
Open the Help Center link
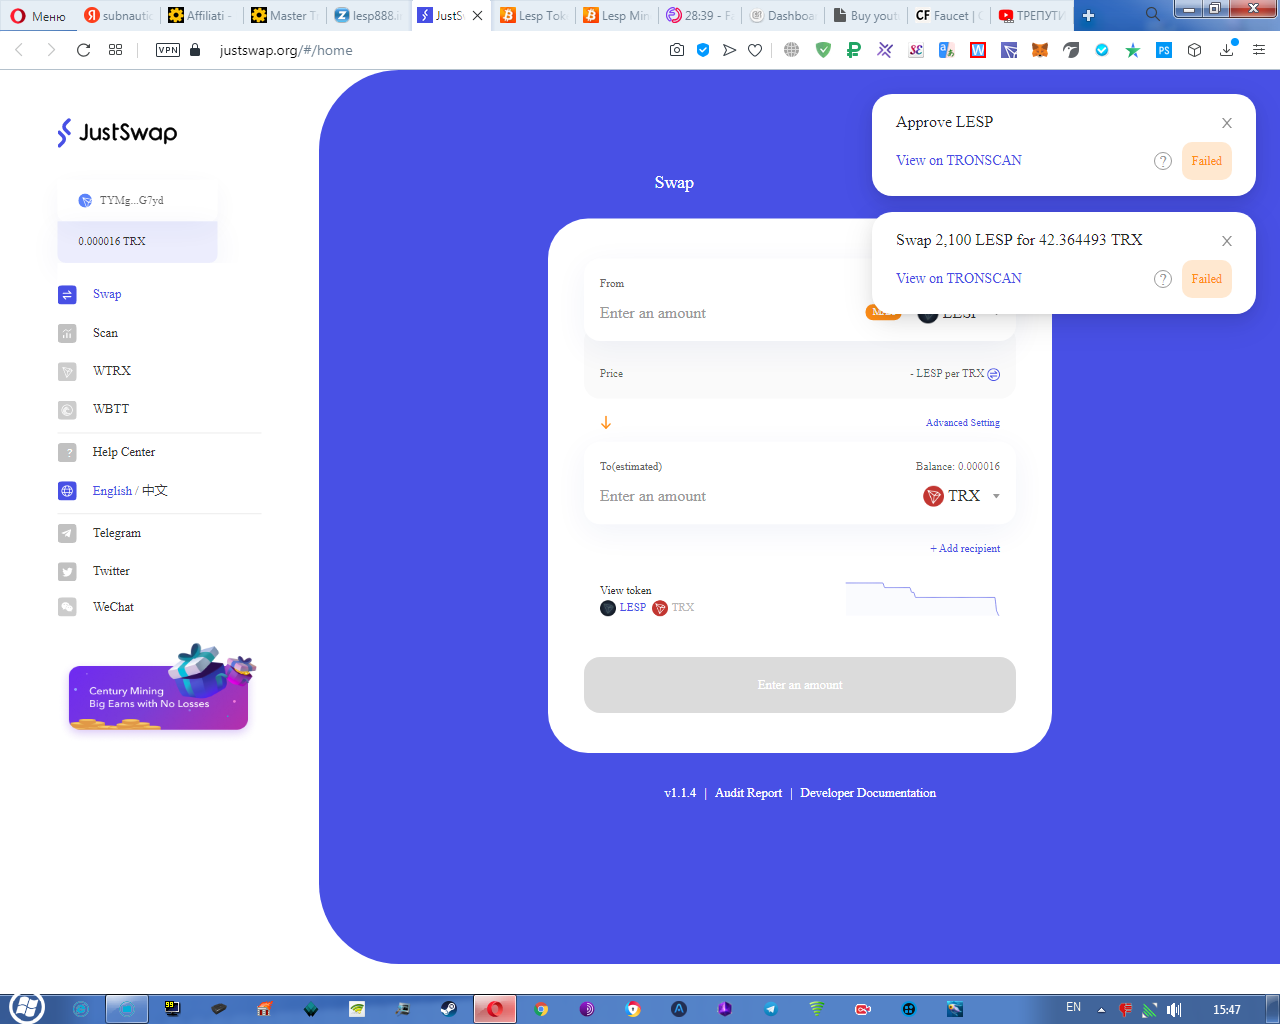124,452
